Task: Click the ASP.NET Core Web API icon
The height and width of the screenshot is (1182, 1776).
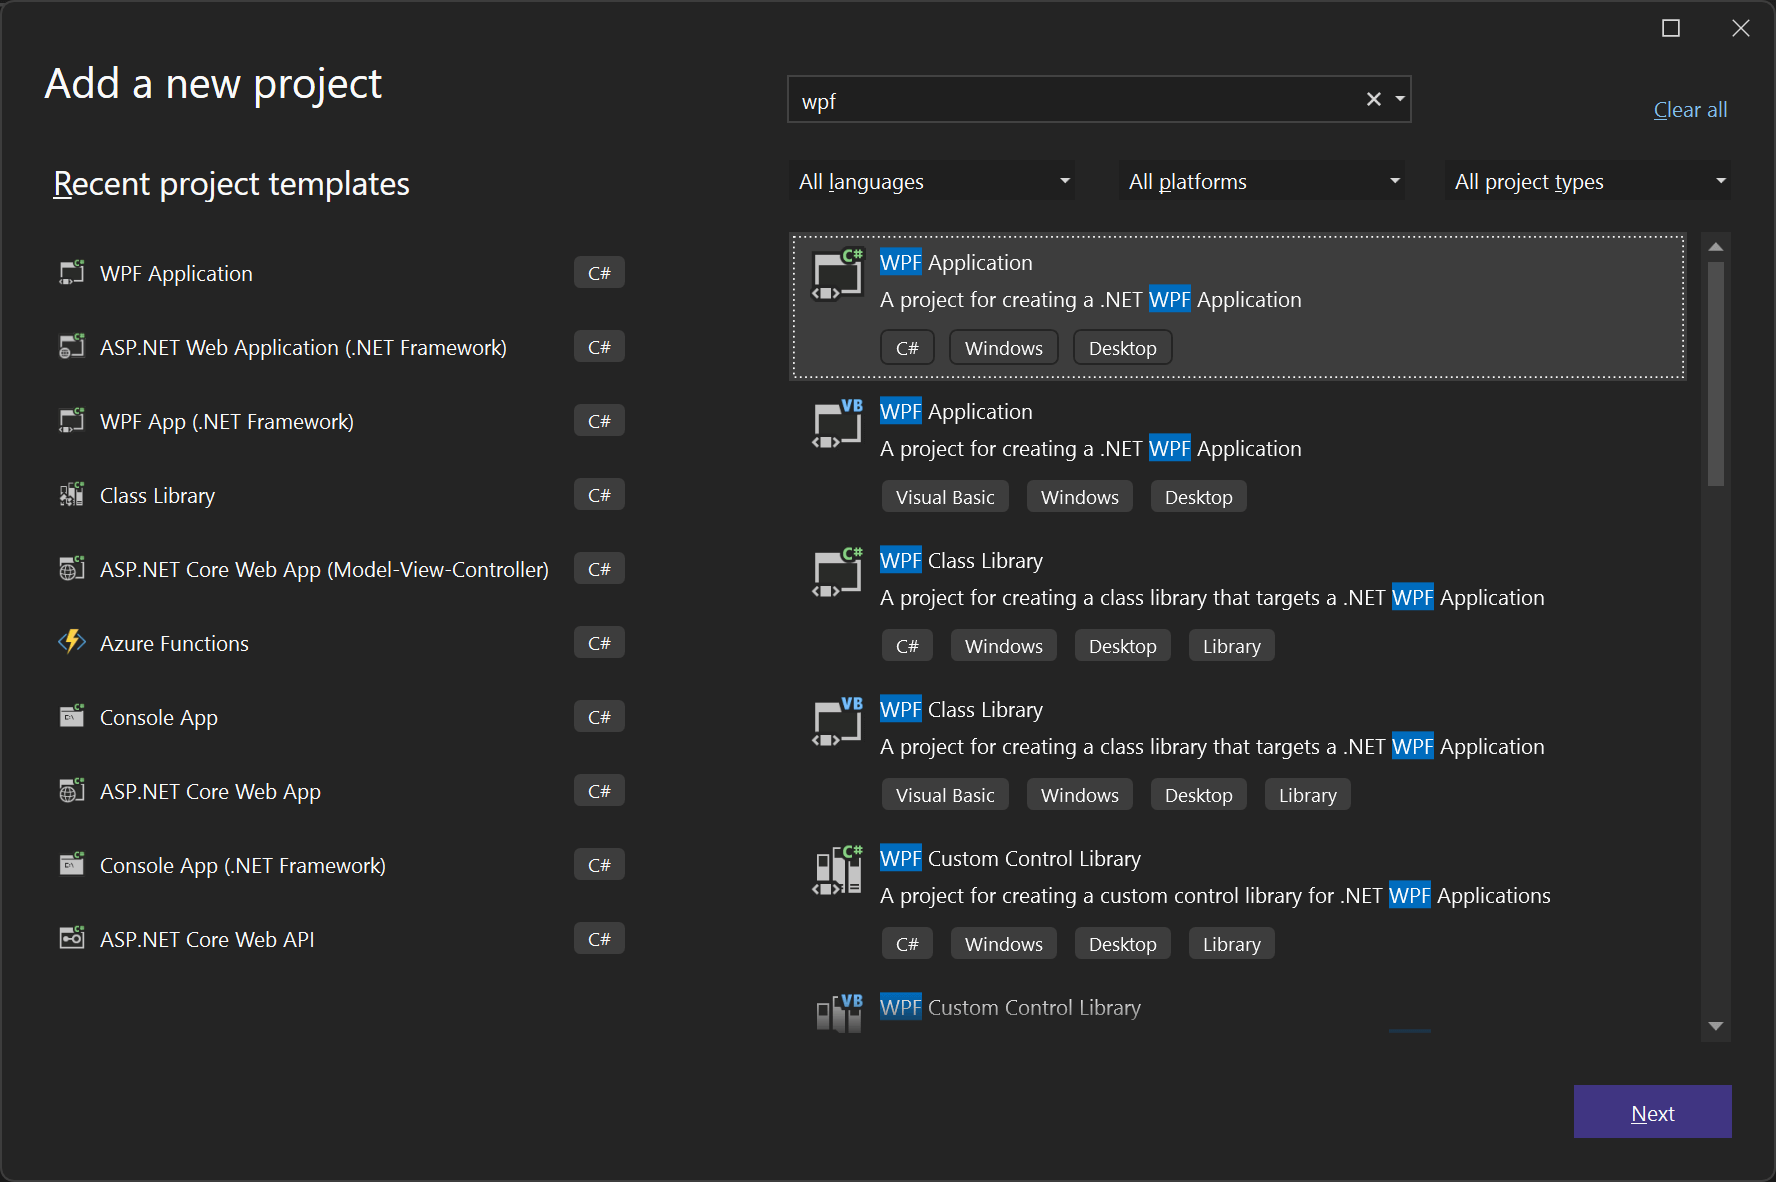Action: [x=71, y=938]
